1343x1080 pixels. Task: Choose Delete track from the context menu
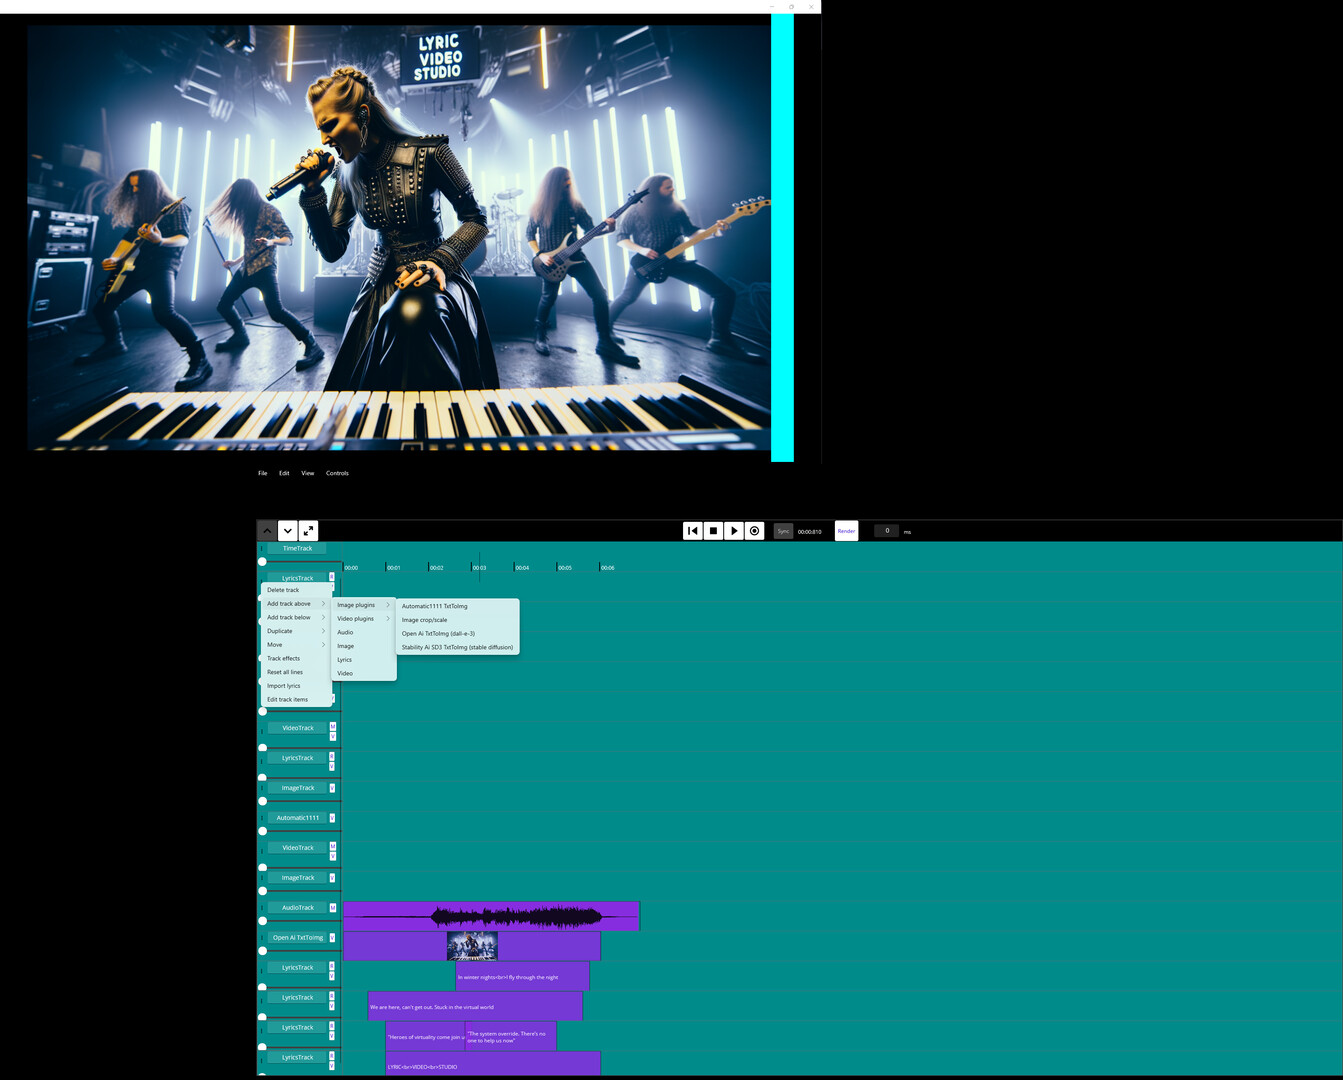pyautogui.click(x=296, y=590)
